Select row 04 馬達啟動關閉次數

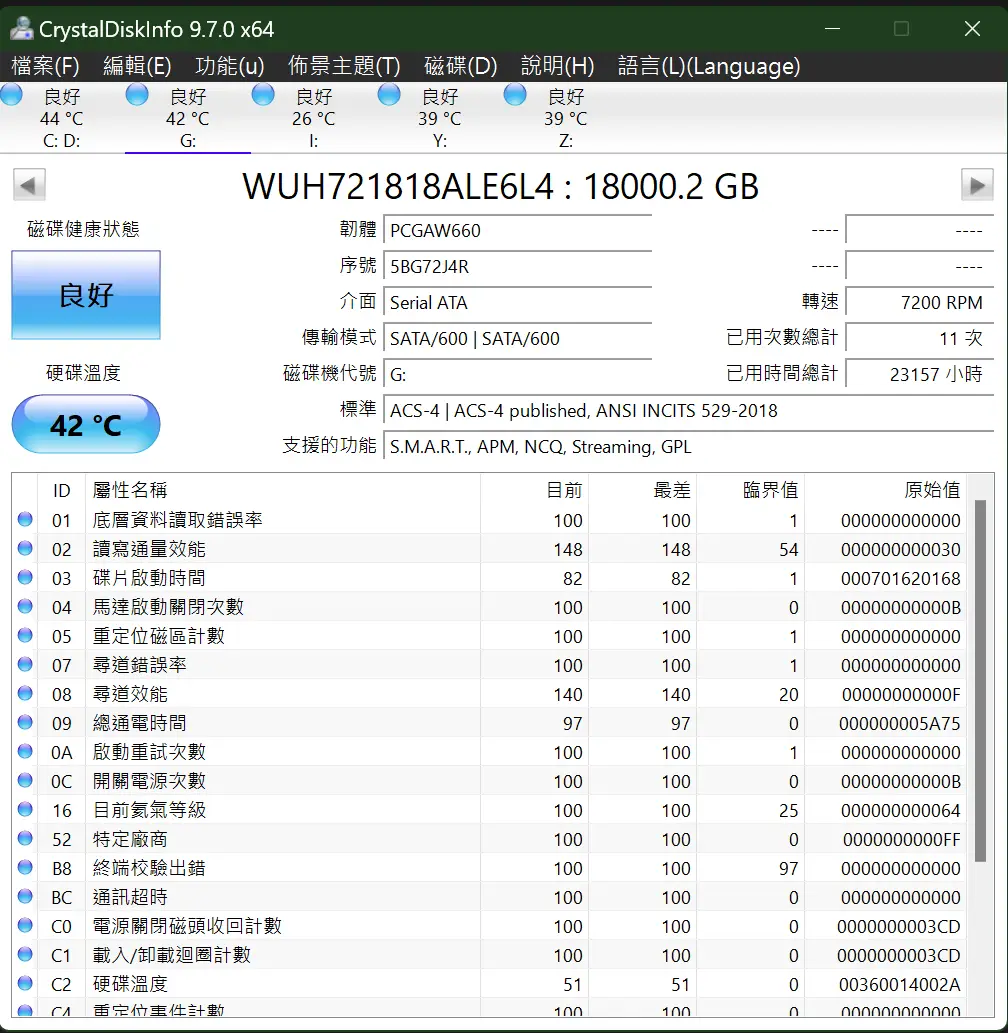pyautogui.click(x=489, y=607)
